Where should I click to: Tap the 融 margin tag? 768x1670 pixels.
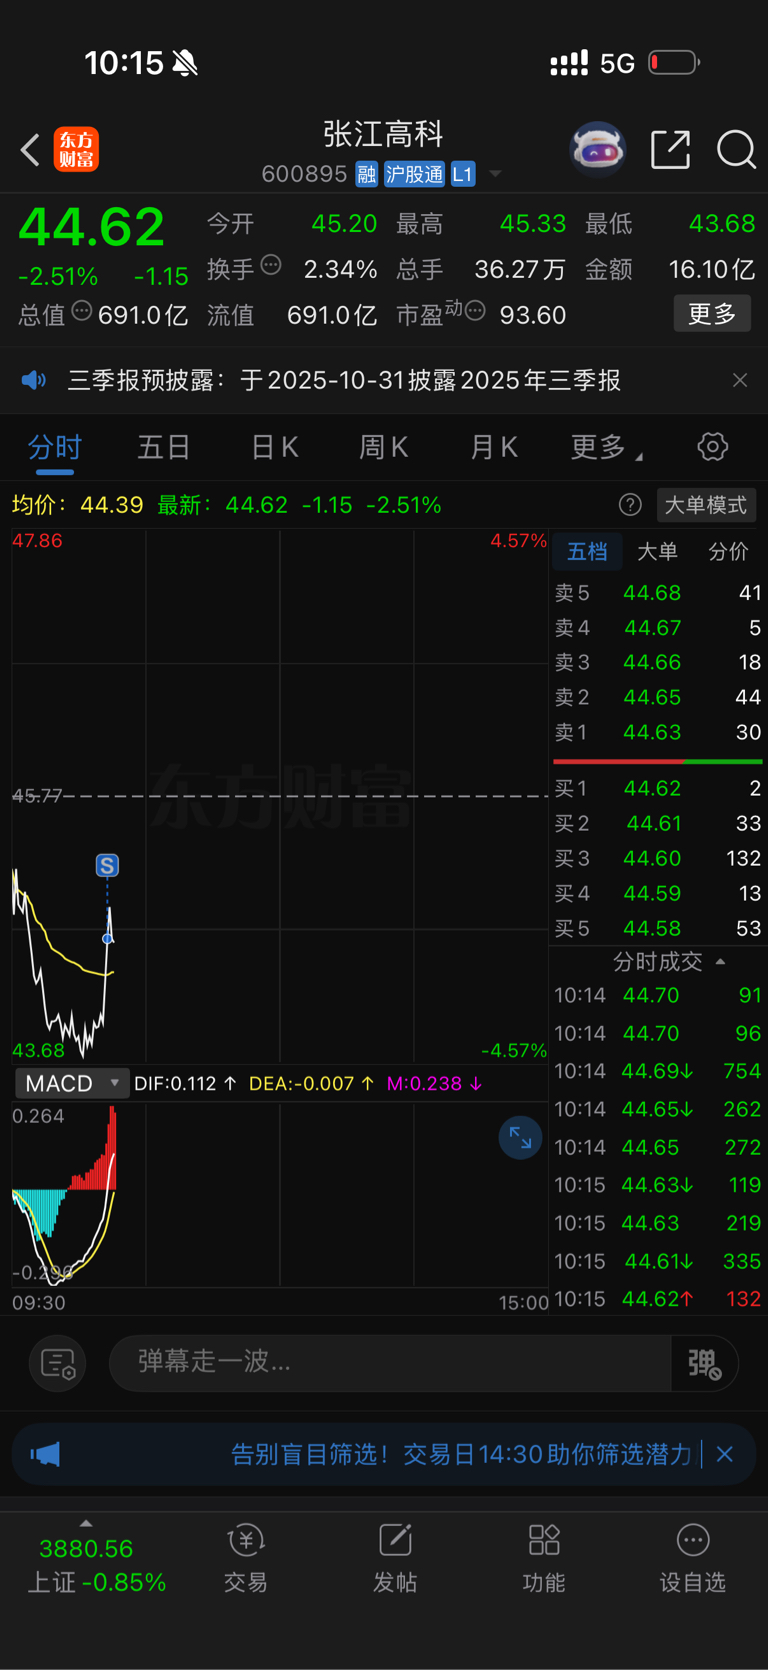[366, 174]
